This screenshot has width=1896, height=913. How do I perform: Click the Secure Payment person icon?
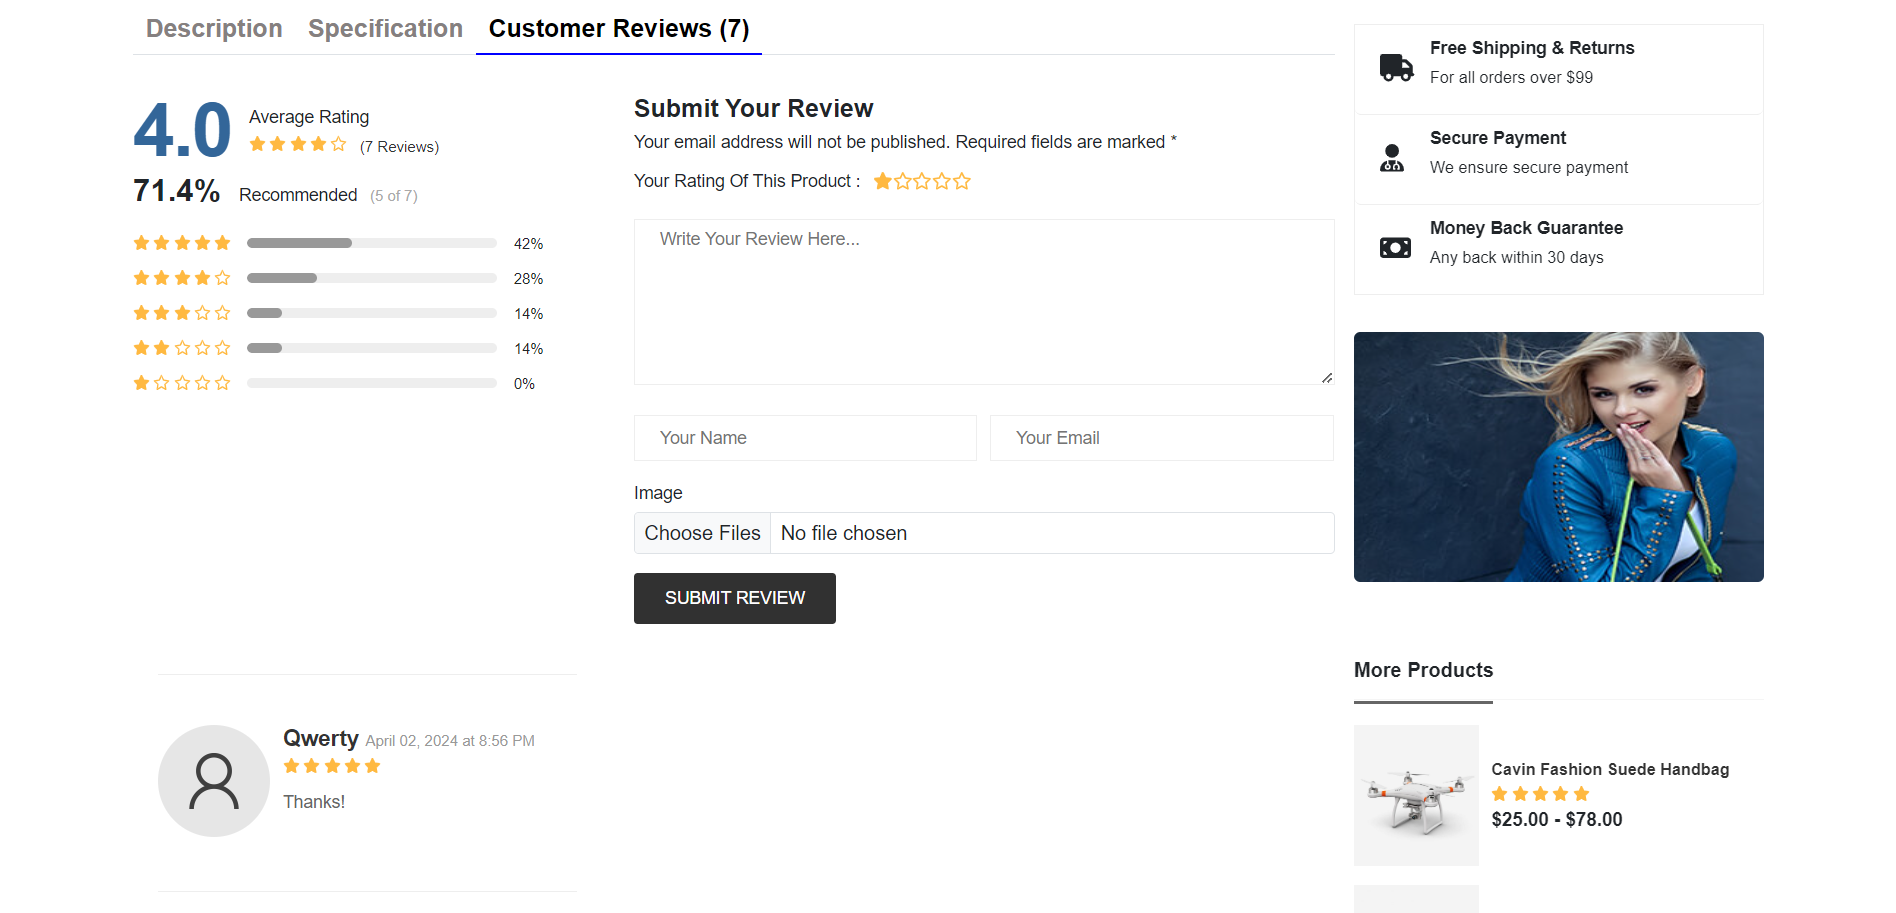coord(1392,158)
